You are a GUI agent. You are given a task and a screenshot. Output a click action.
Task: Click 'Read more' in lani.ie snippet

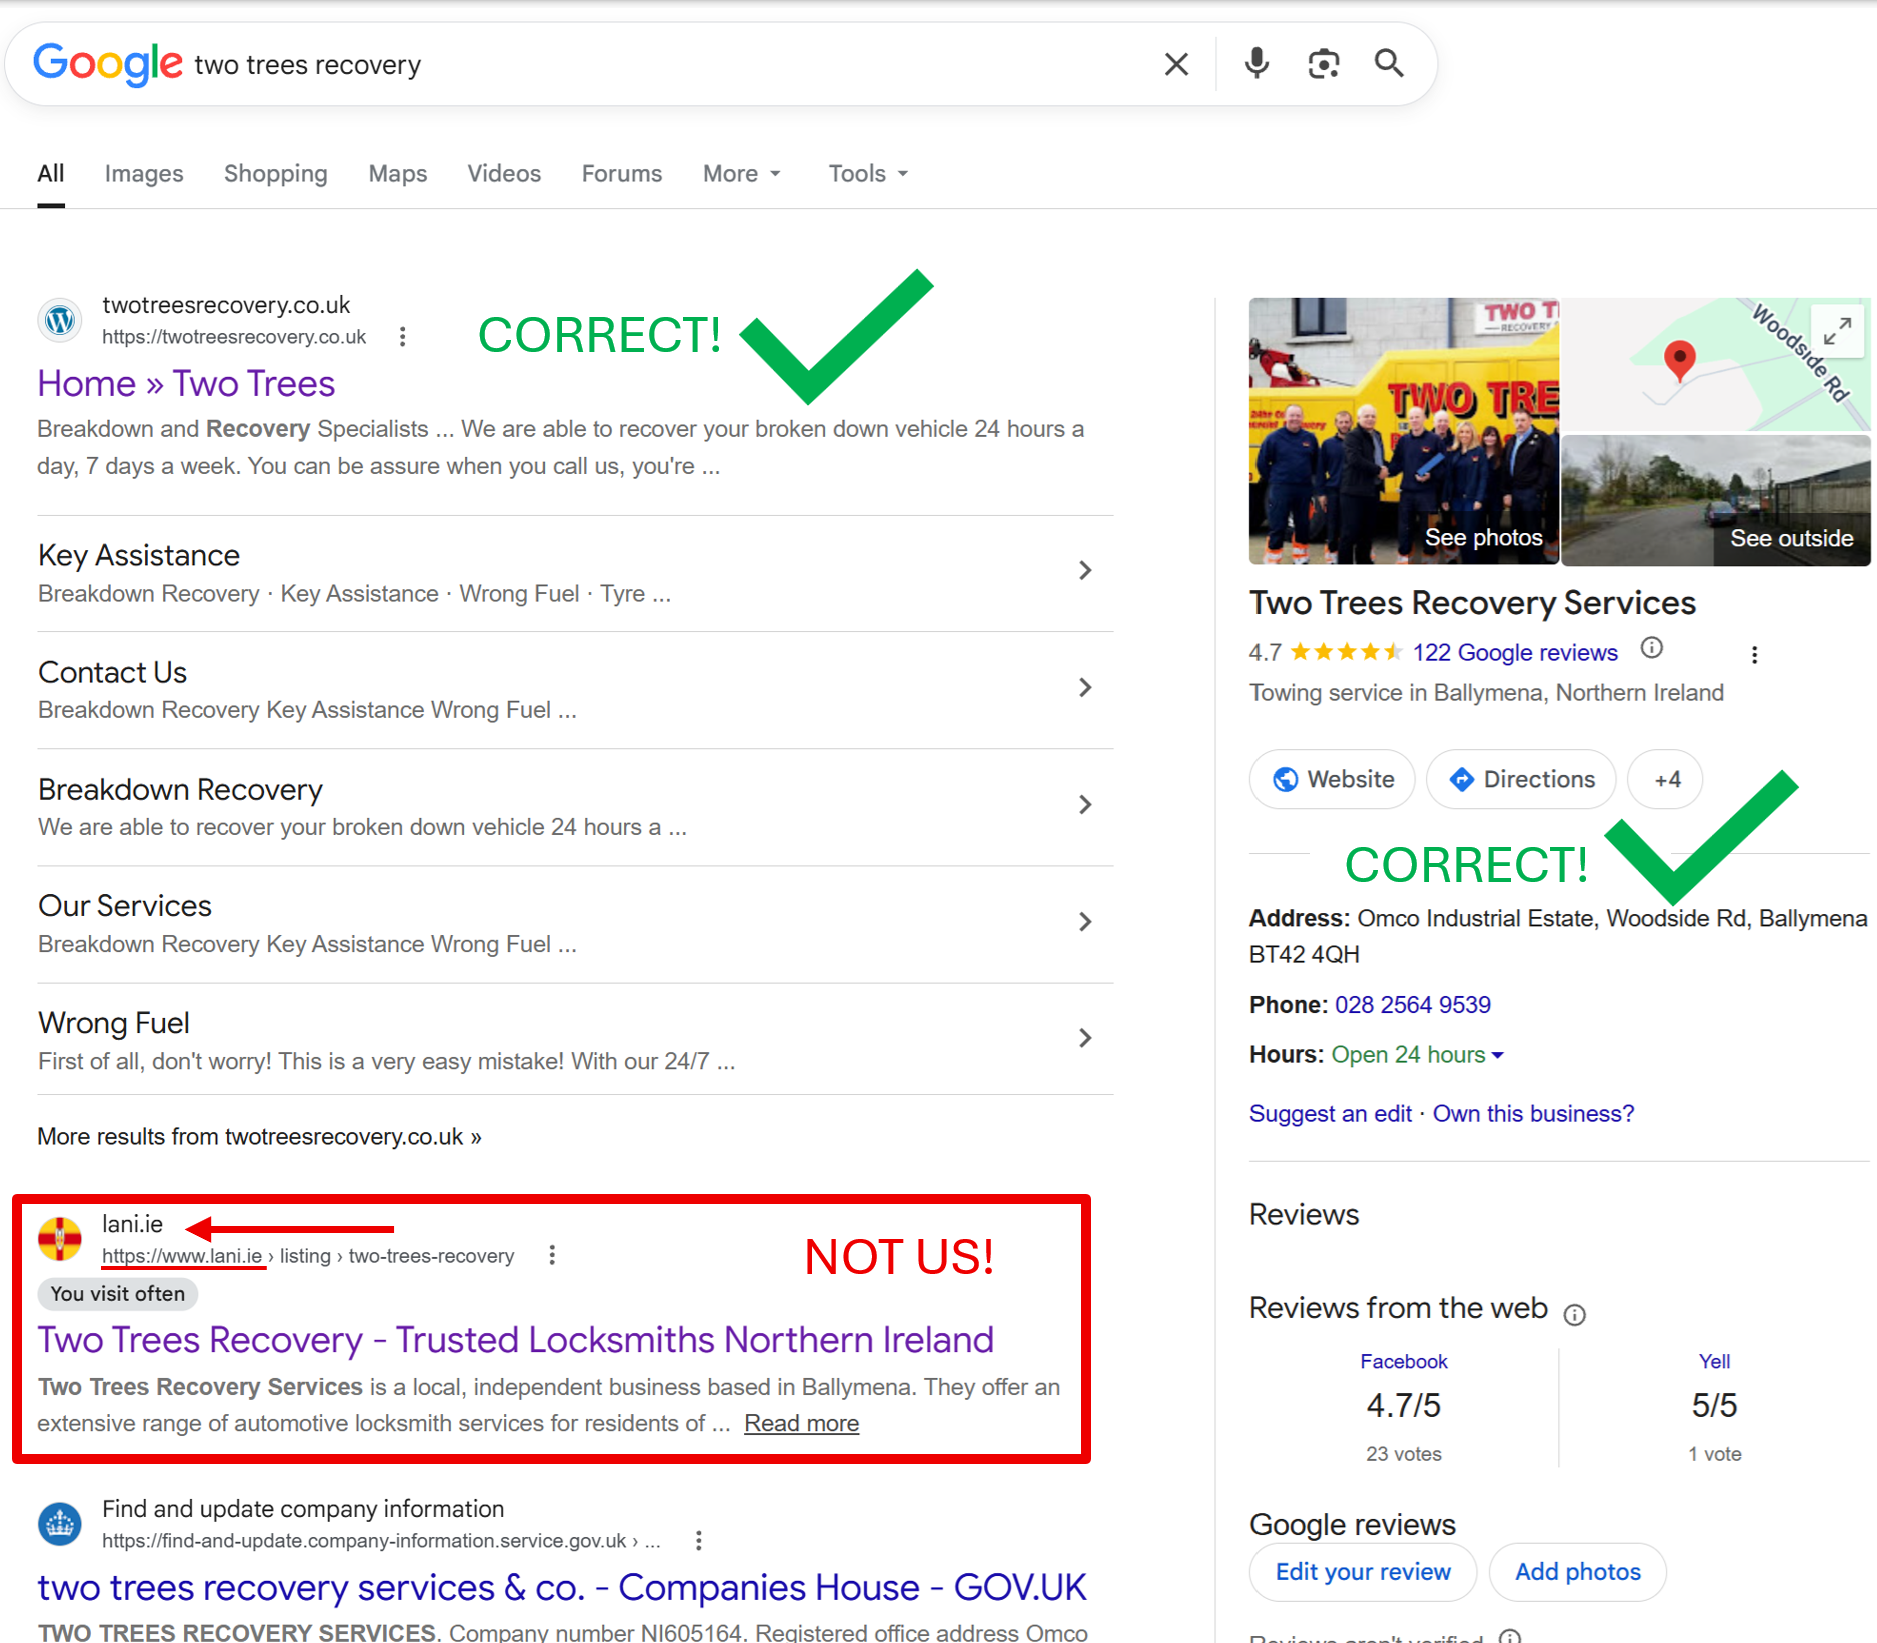[x=802, y=1424]
